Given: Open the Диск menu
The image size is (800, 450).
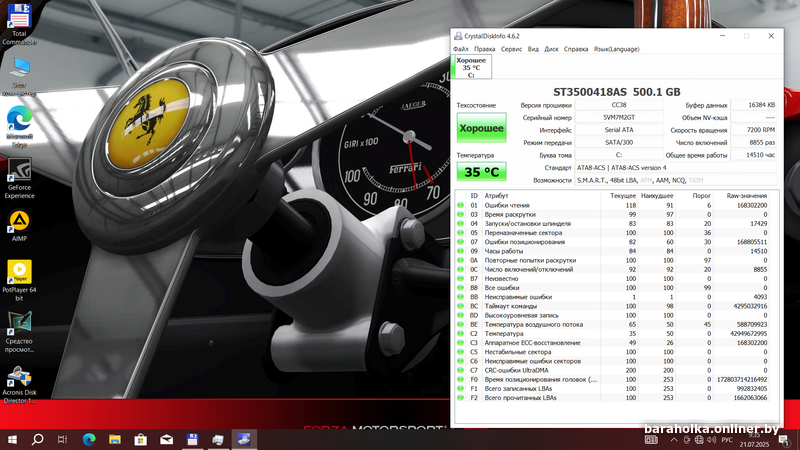Looking at the screenshot, I should click(551, 48).
